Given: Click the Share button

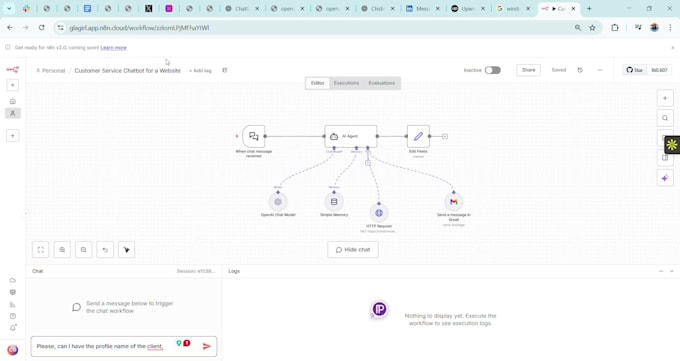Looking at the screenshot, I should tap(528, 70).
